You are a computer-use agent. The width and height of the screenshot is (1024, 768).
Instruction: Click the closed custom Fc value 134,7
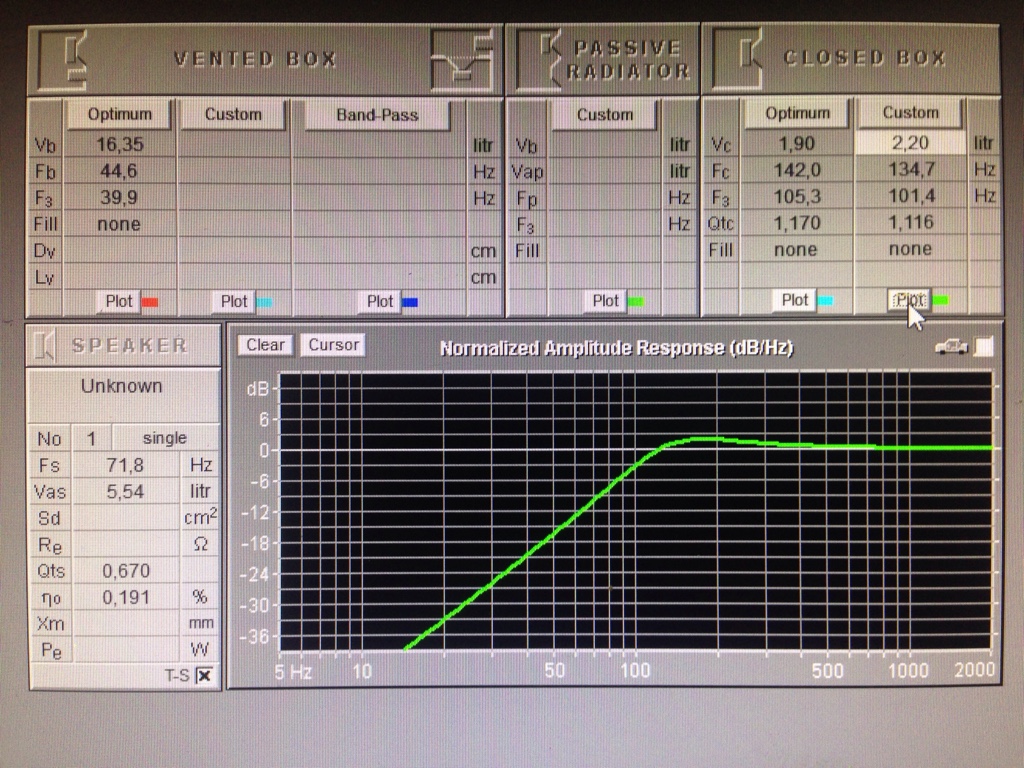coord(910,170)
